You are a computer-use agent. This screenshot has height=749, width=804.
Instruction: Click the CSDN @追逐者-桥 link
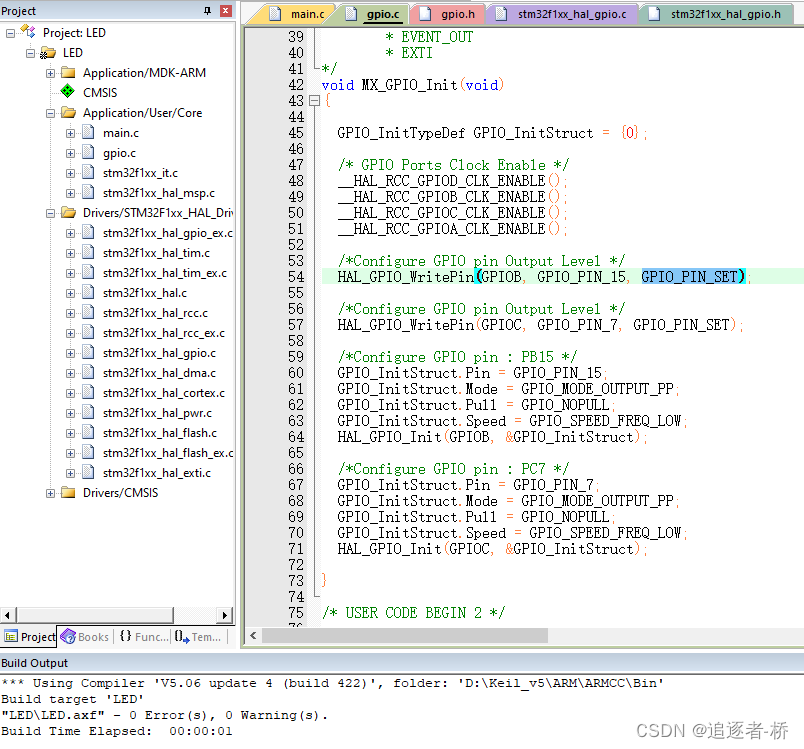coord(713,731)
